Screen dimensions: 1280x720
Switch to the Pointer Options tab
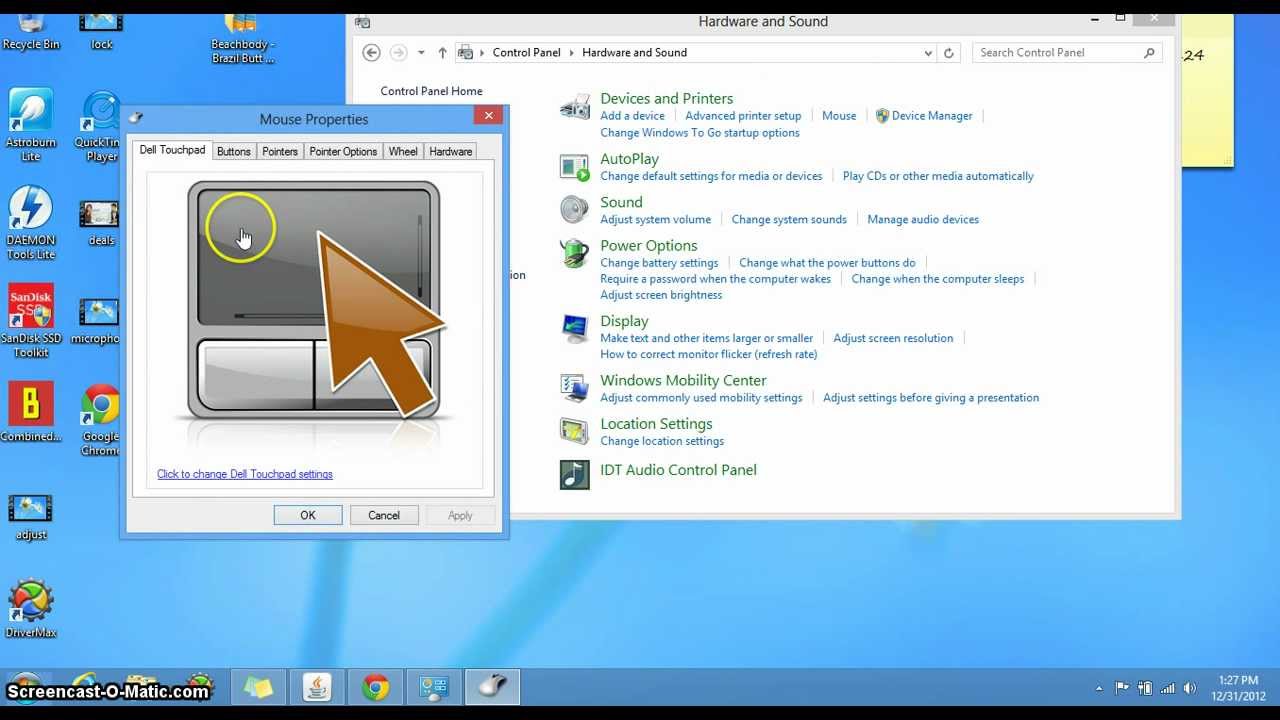tap(343, 151)
